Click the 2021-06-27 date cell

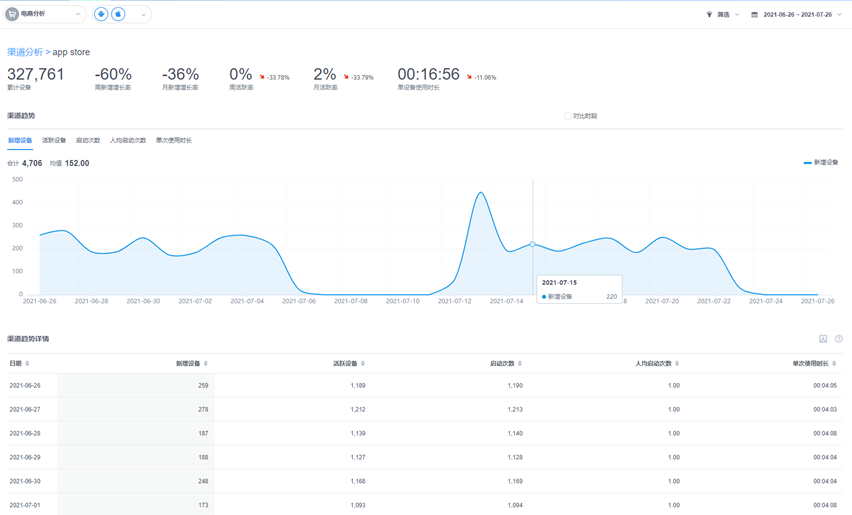[25, 409]
